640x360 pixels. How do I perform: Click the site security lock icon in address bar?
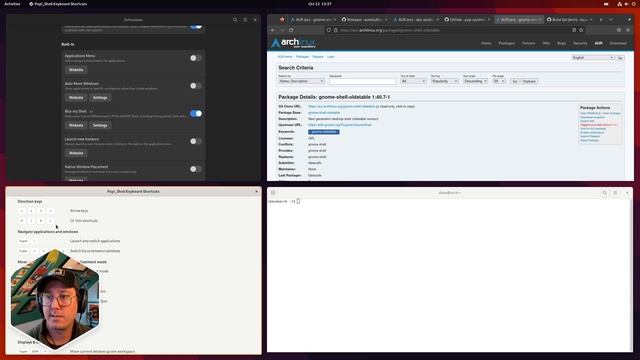(x=336, y=30)
